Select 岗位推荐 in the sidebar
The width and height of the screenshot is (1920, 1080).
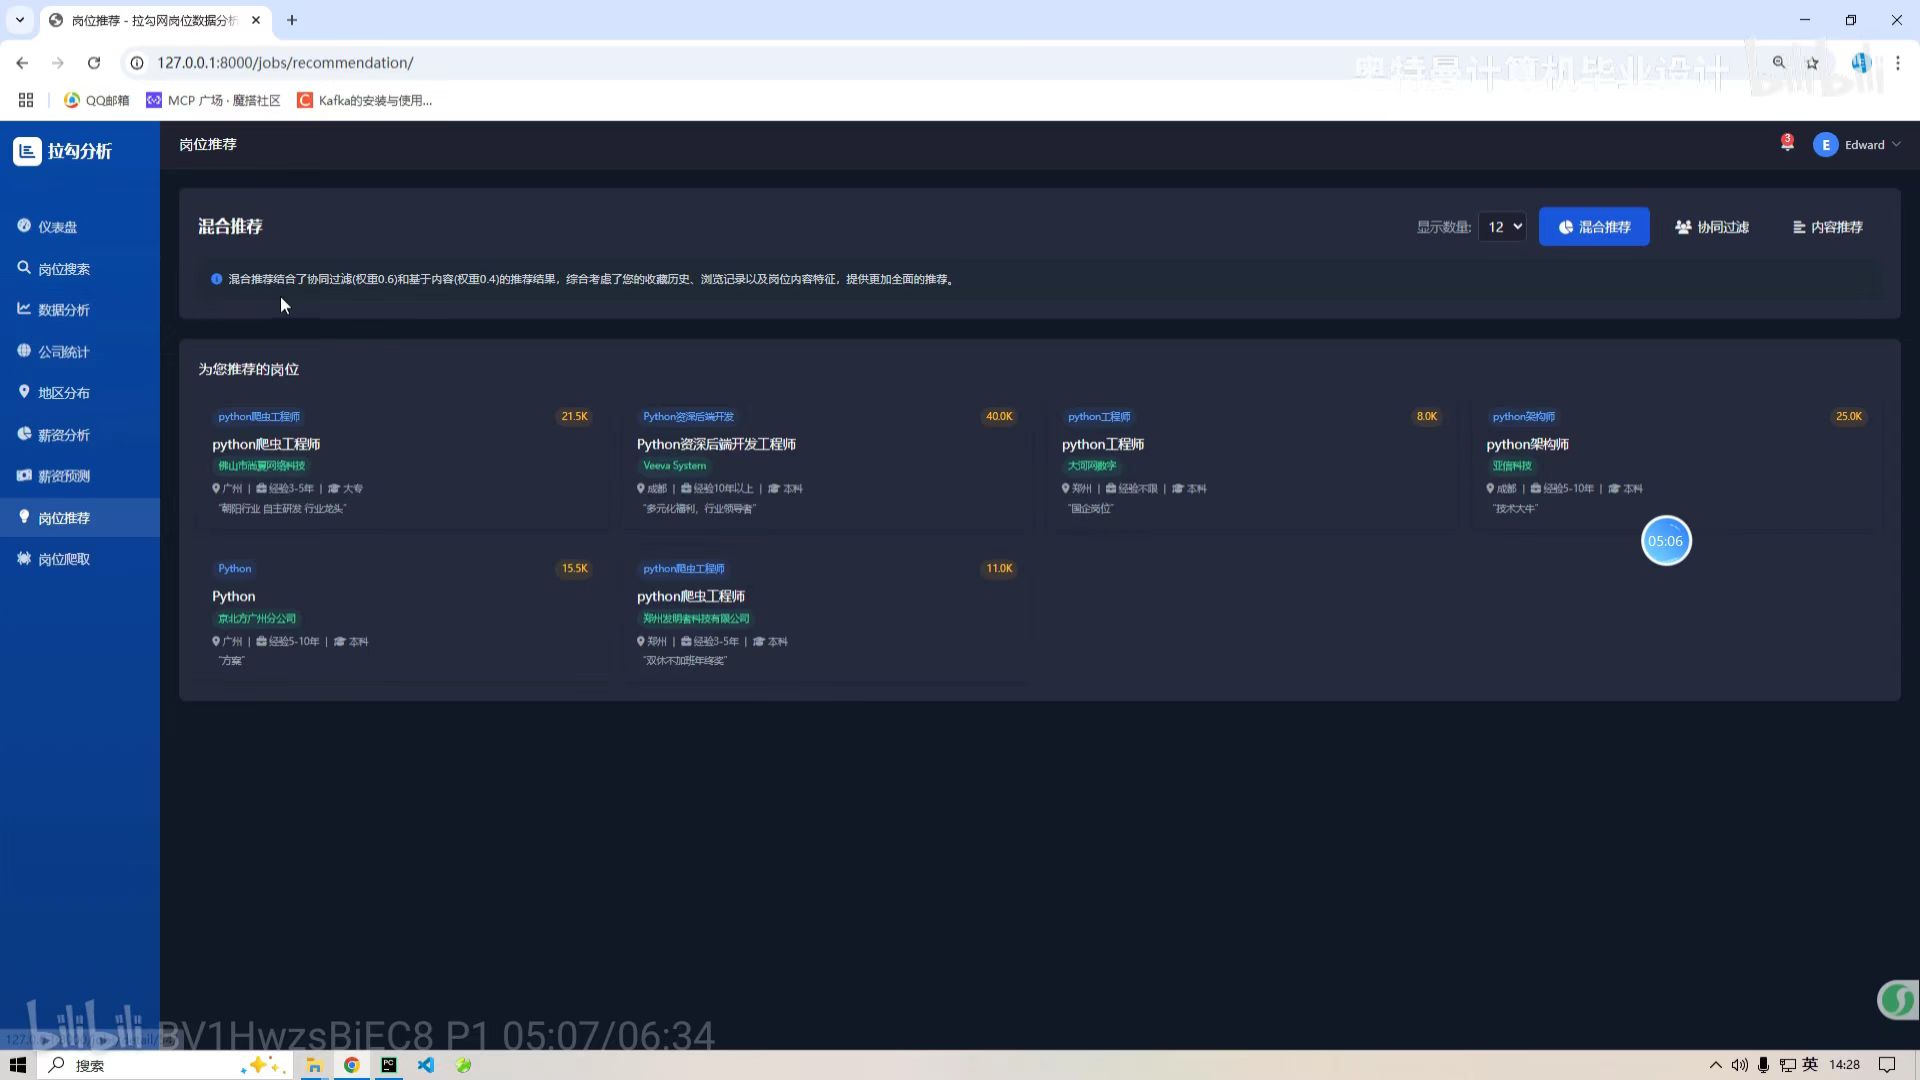63,518
